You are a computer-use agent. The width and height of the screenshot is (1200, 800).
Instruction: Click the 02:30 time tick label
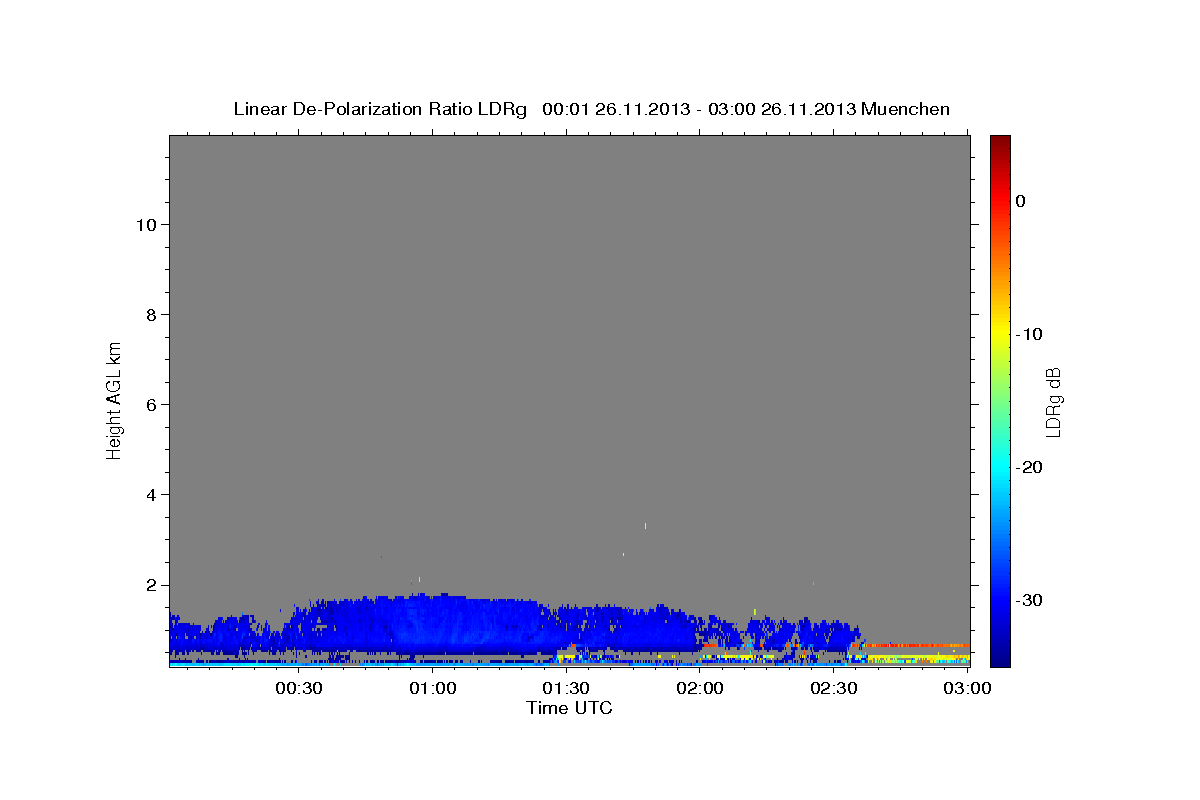tap(833, 688)
